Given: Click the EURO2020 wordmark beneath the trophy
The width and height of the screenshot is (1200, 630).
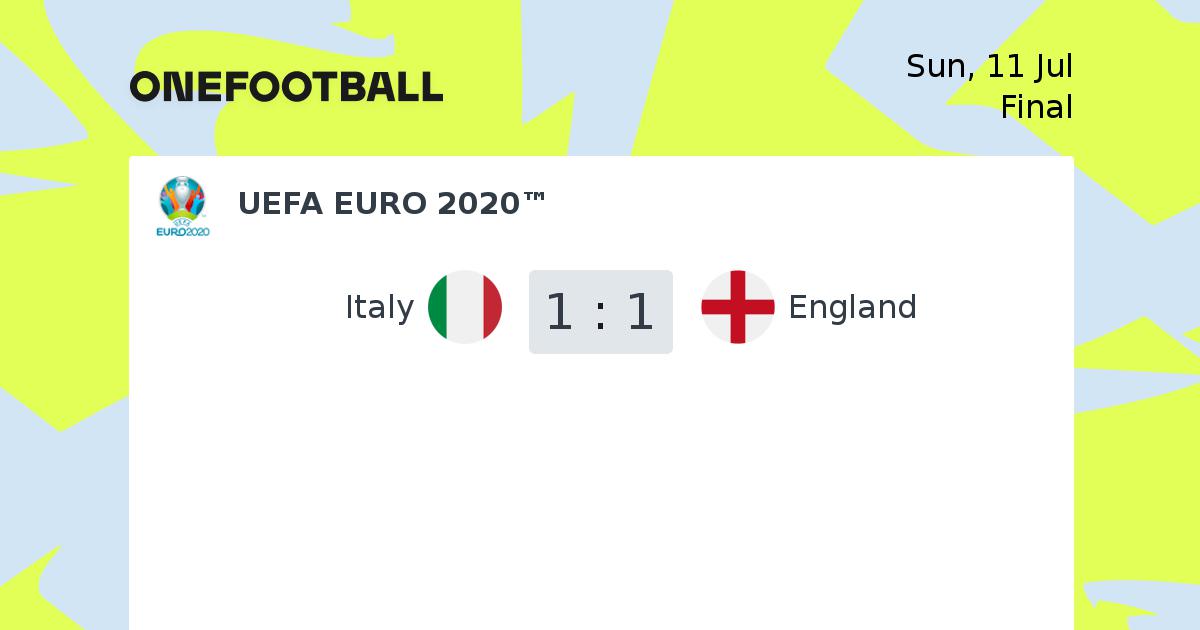Looking at the screenshot, I should click(183, 232).
